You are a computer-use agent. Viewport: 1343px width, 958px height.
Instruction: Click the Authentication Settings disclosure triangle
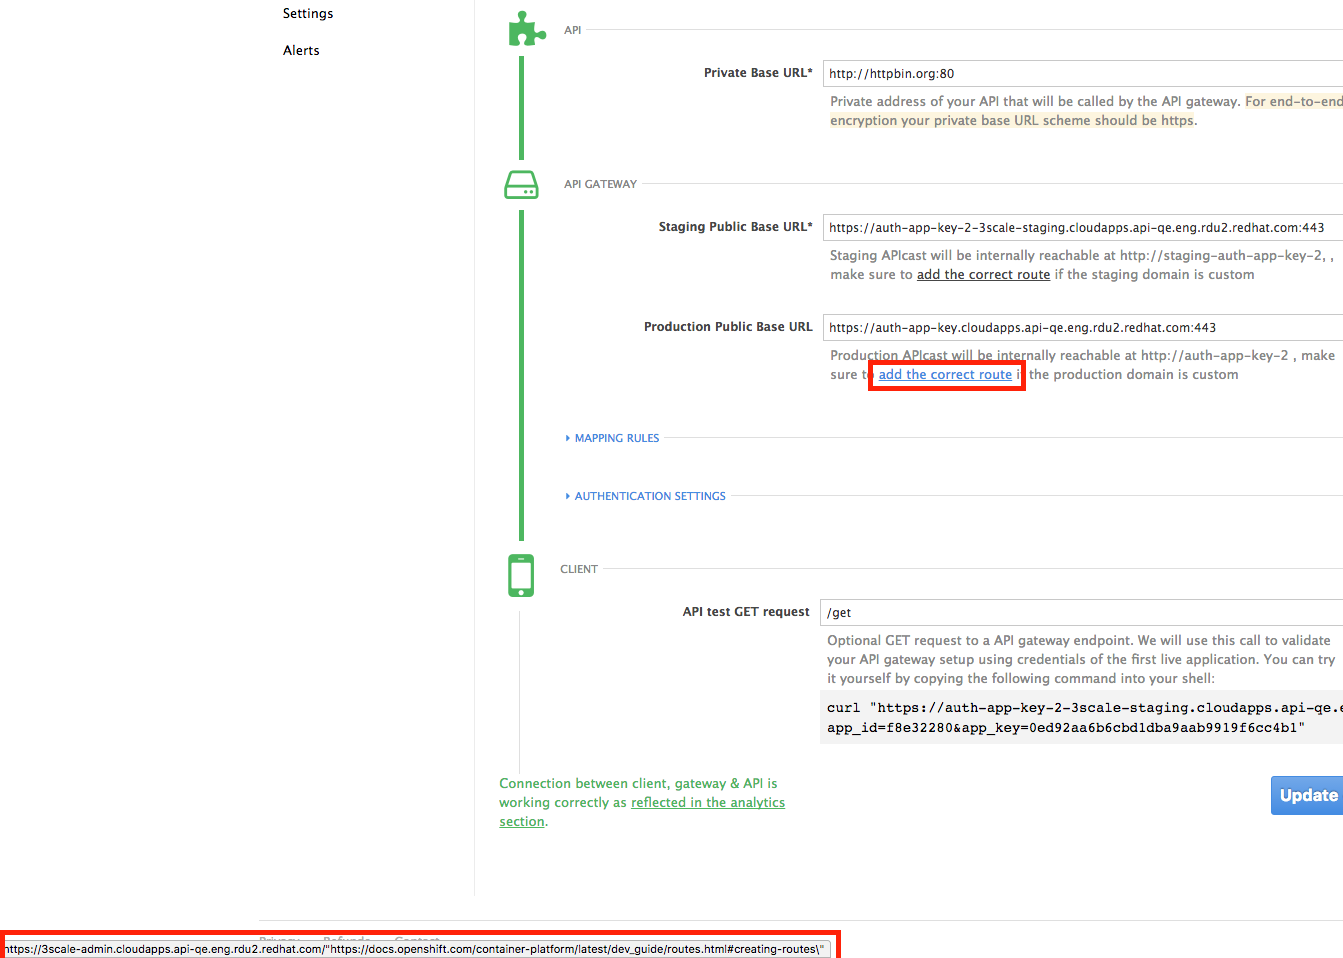pos(568,496)
